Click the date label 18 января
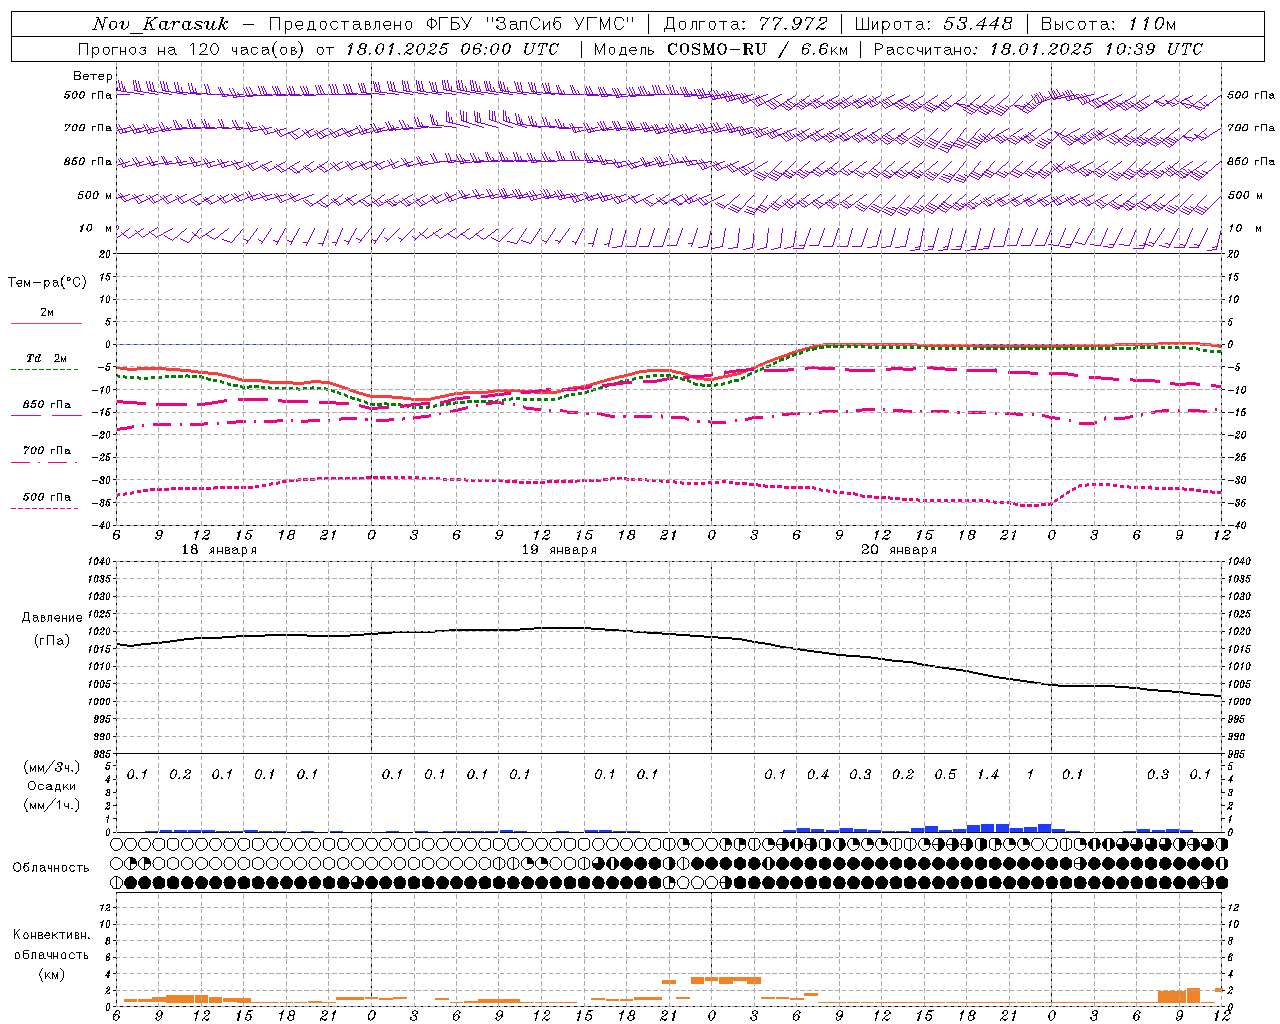 click(219, 550)
